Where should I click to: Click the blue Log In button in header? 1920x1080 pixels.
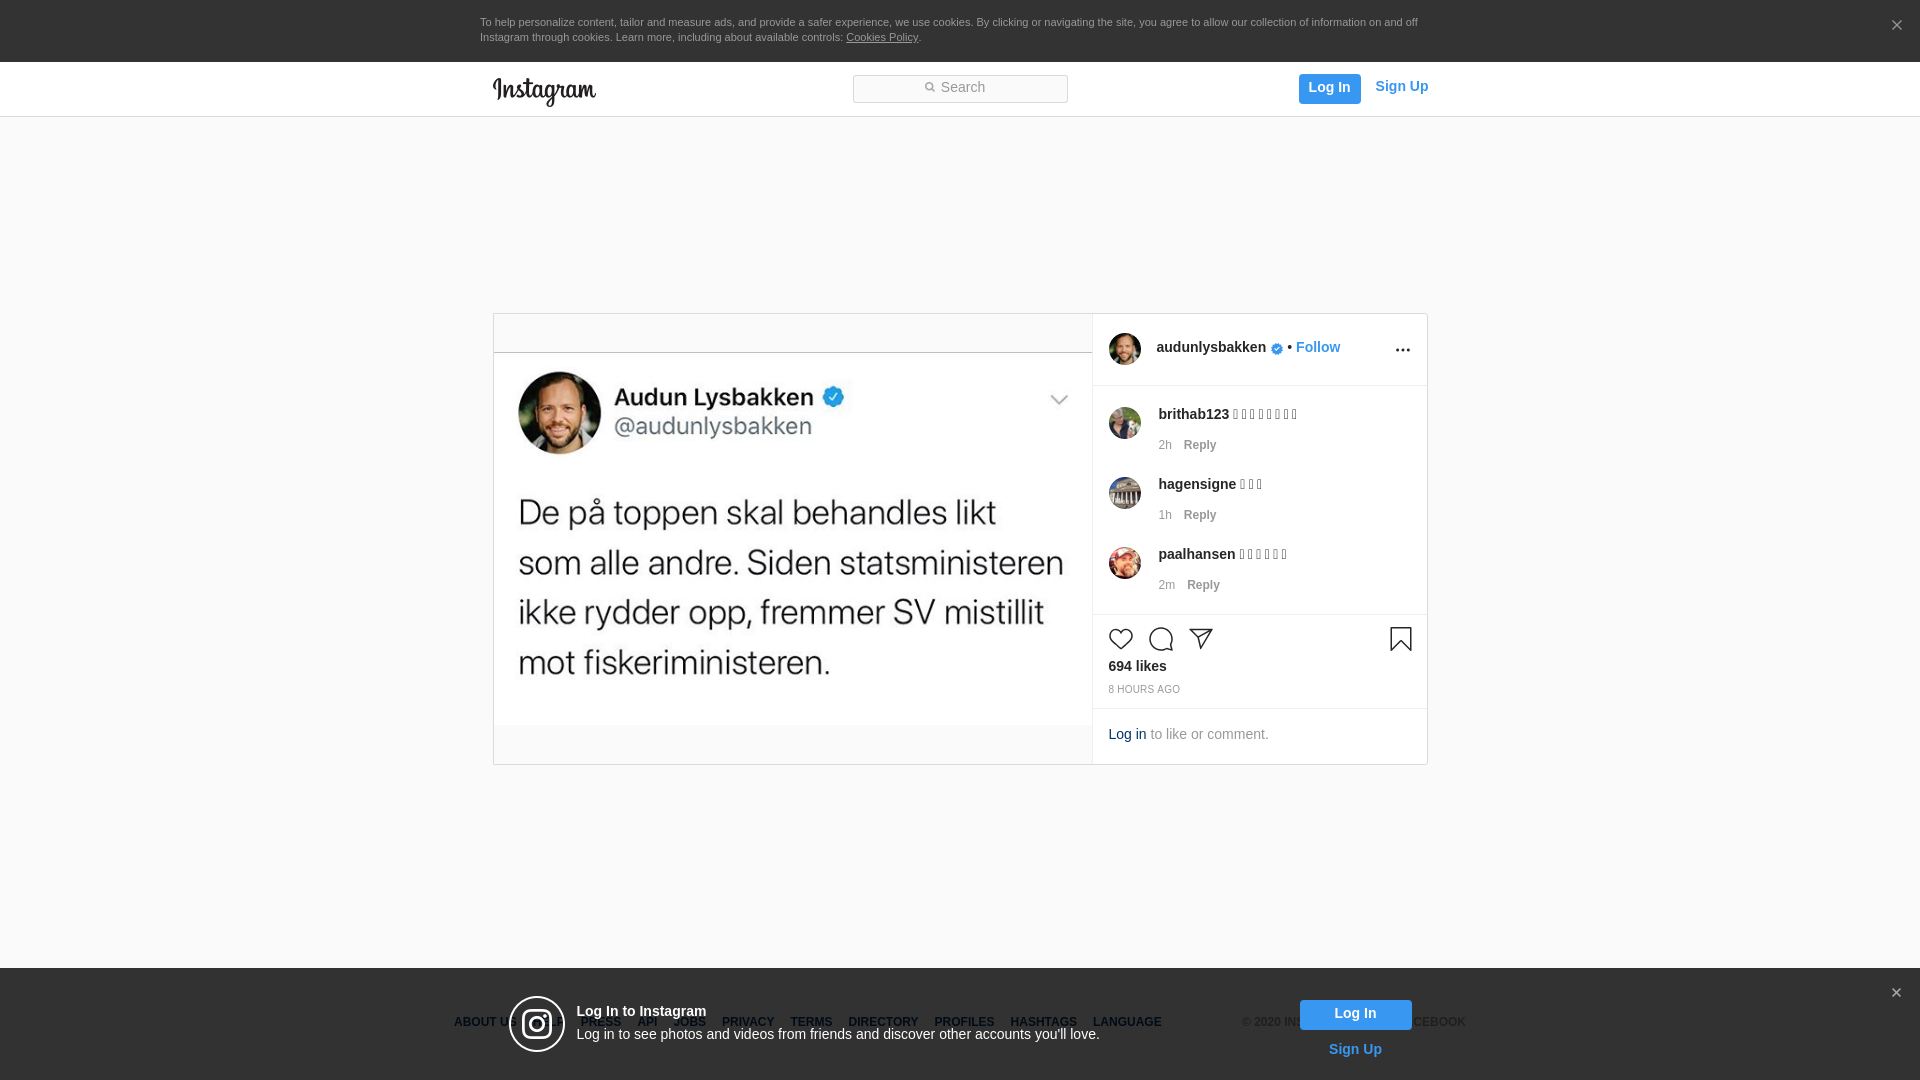(x=1329, y=88)
